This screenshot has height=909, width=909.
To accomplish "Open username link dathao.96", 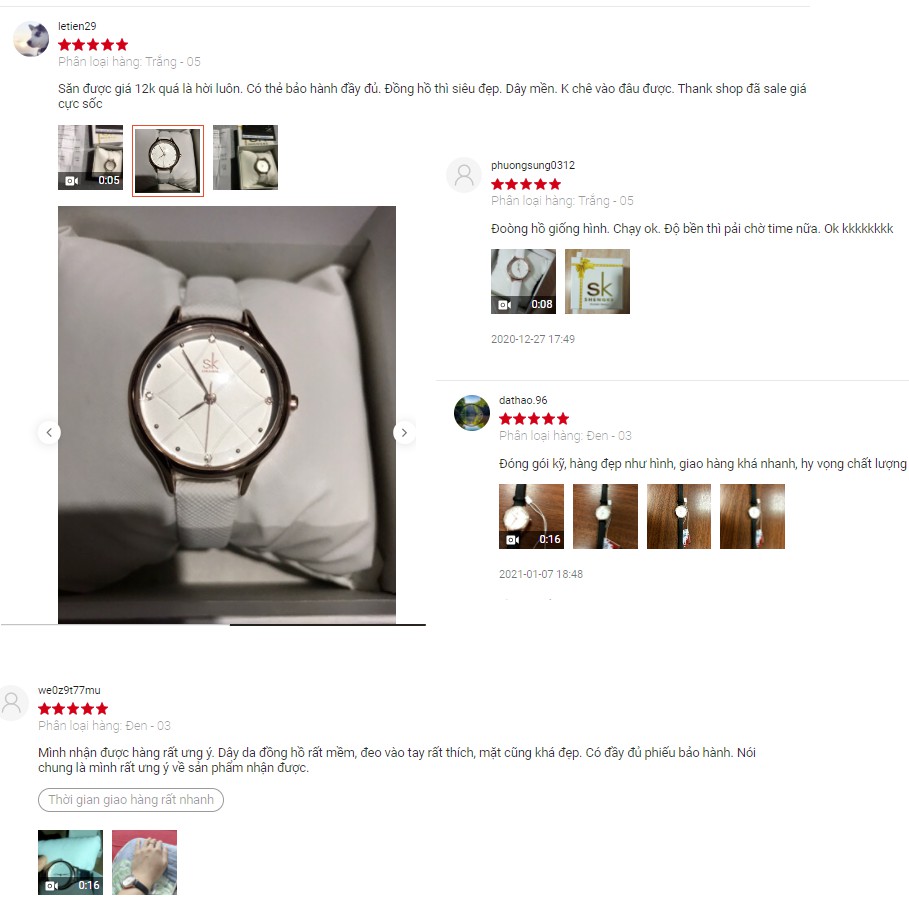I will point(523,400).
